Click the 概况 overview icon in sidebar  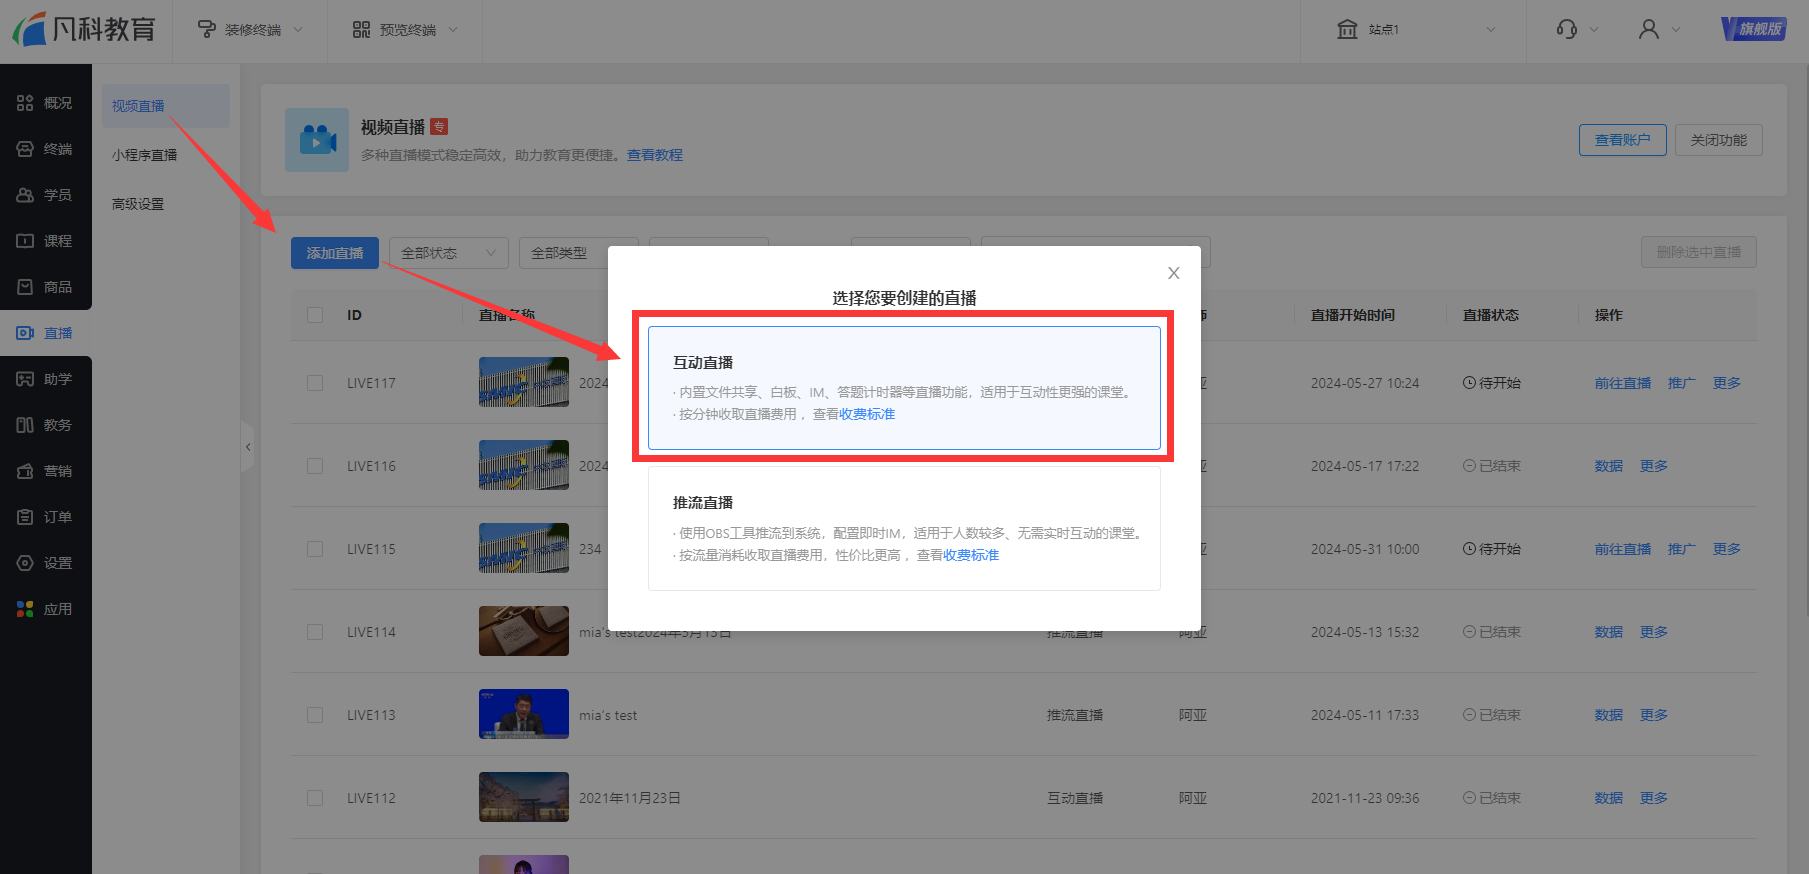pyautogui.click(x=25, y=103)
